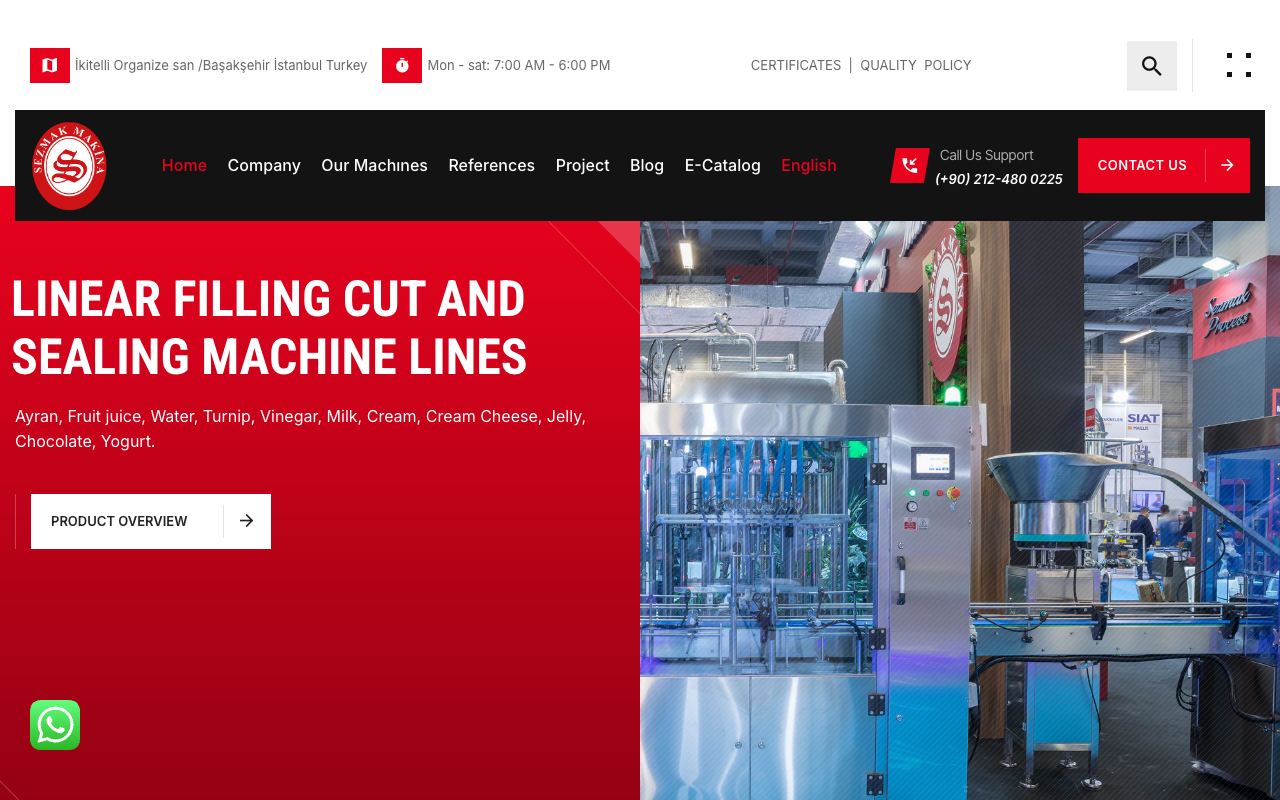The width and height of the screenshot is (1280, 800).
Task: Open the Blog page
Action: pyautogui.click(x=647, y=165)
